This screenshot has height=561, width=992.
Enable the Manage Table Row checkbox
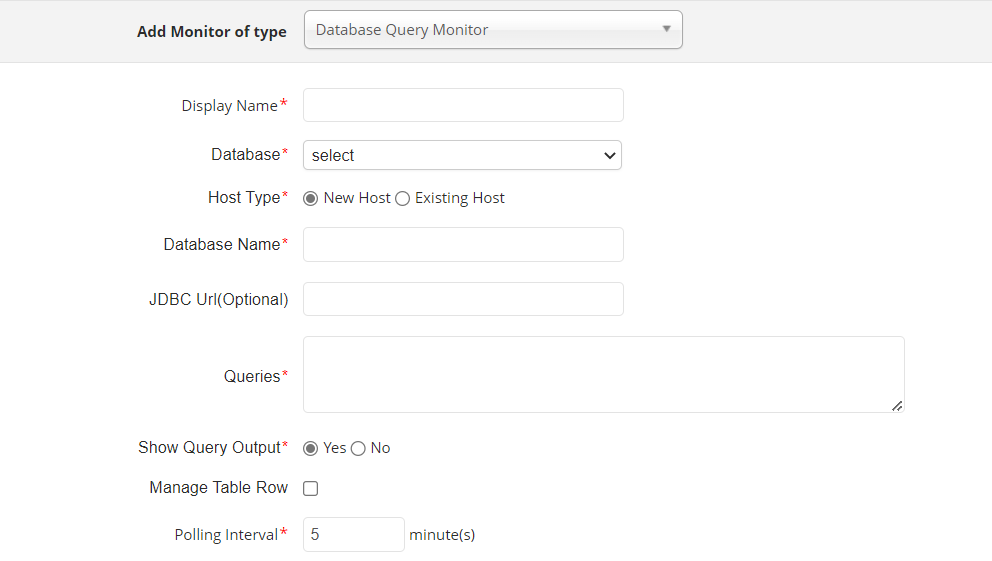click(x=311, y=489)
